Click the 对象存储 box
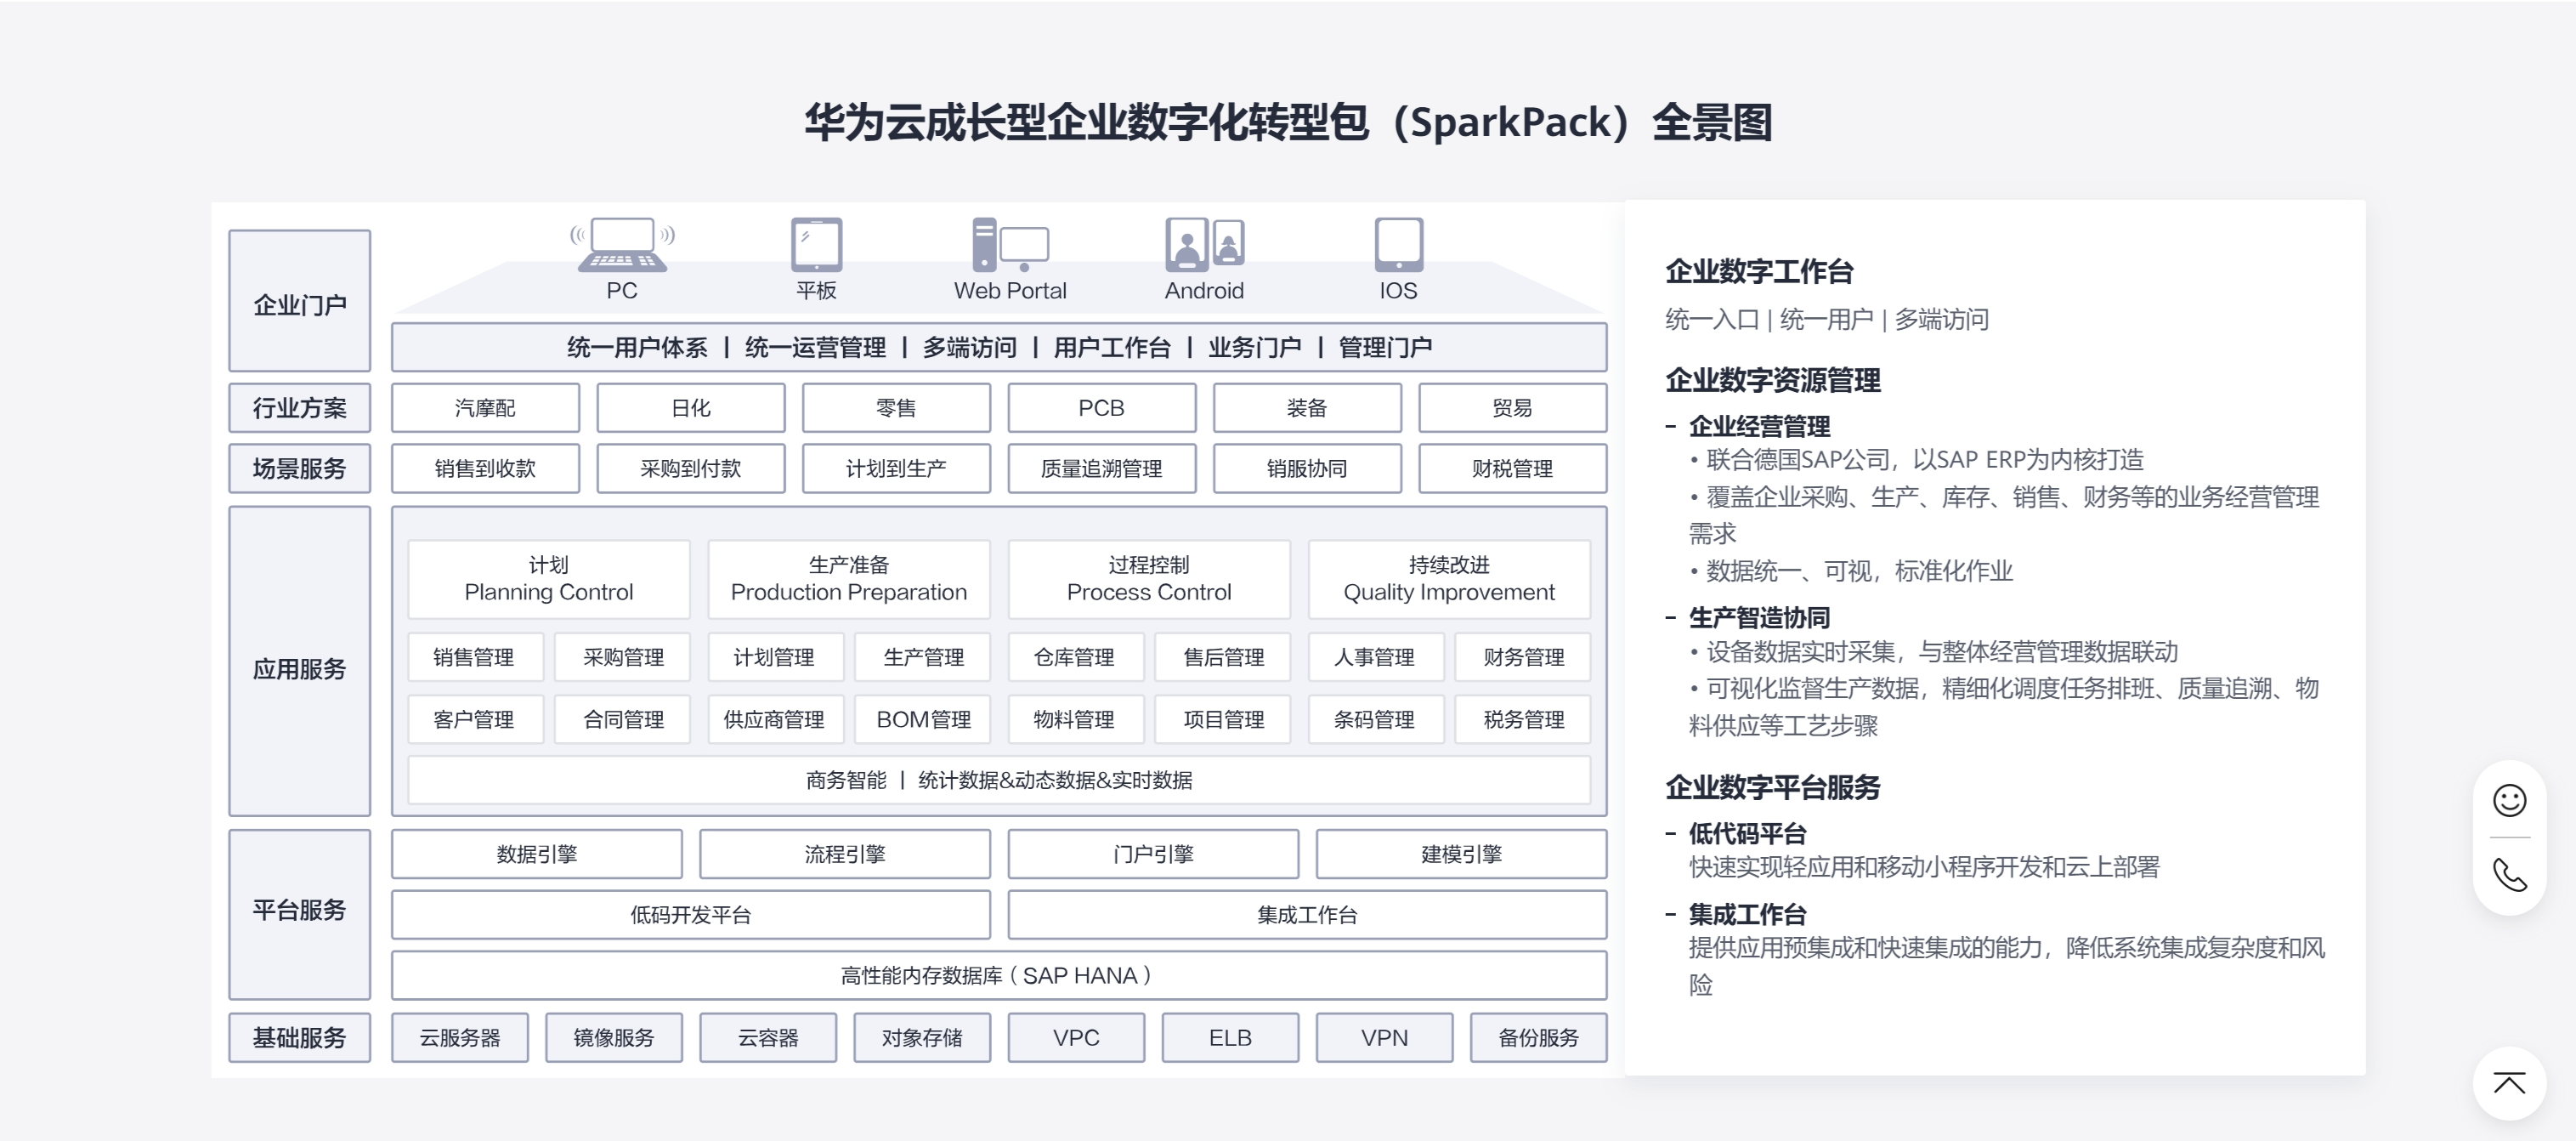Image resolution: width=2576 pixels, height=1141 pixels. pyautogui.click(x=922, y=1037)
